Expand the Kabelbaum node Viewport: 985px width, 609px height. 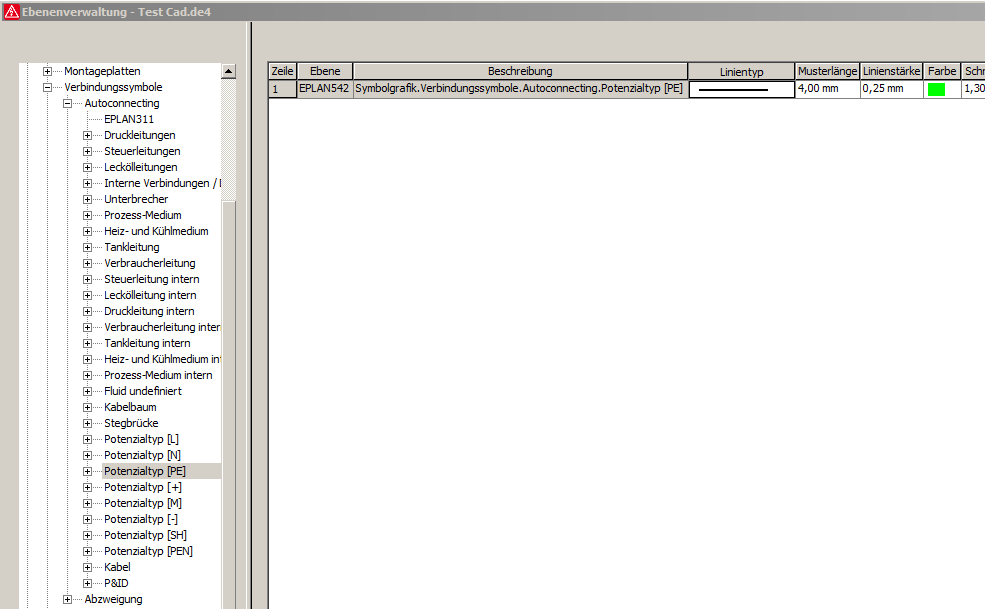pos(87,407)
